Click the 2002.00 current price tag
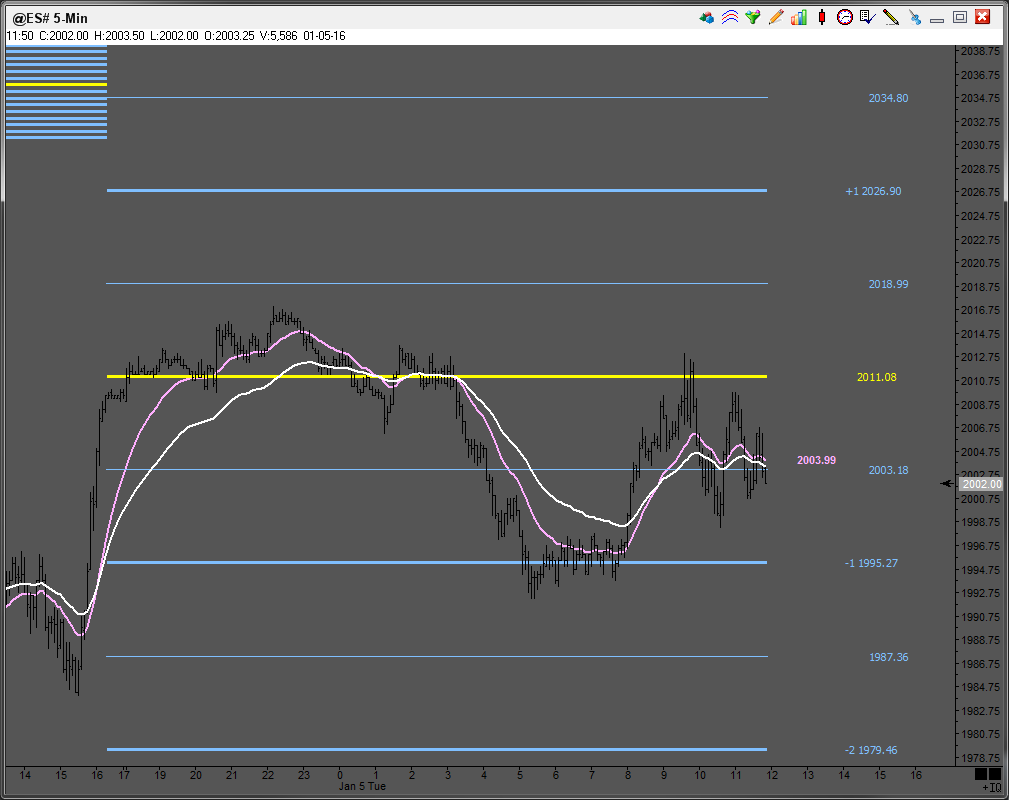Viewport: 1009px width, 800px height. (982, 484)
